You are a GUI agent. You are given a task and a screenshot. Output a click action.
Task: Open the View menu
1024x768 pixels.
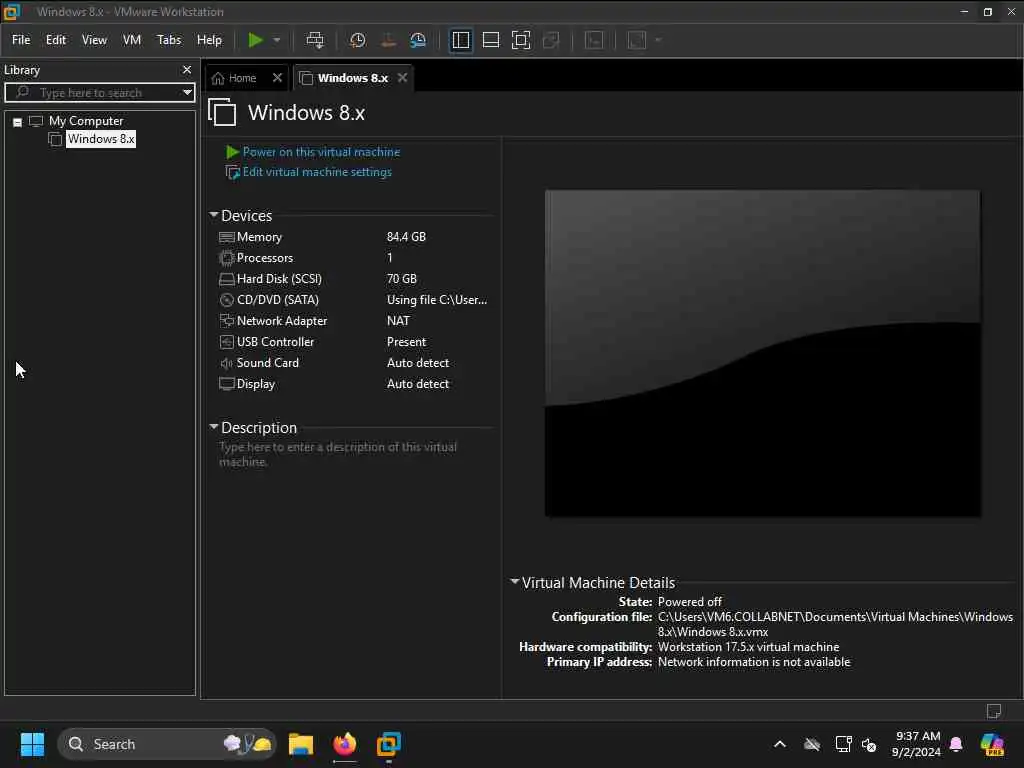pos(94,40)
